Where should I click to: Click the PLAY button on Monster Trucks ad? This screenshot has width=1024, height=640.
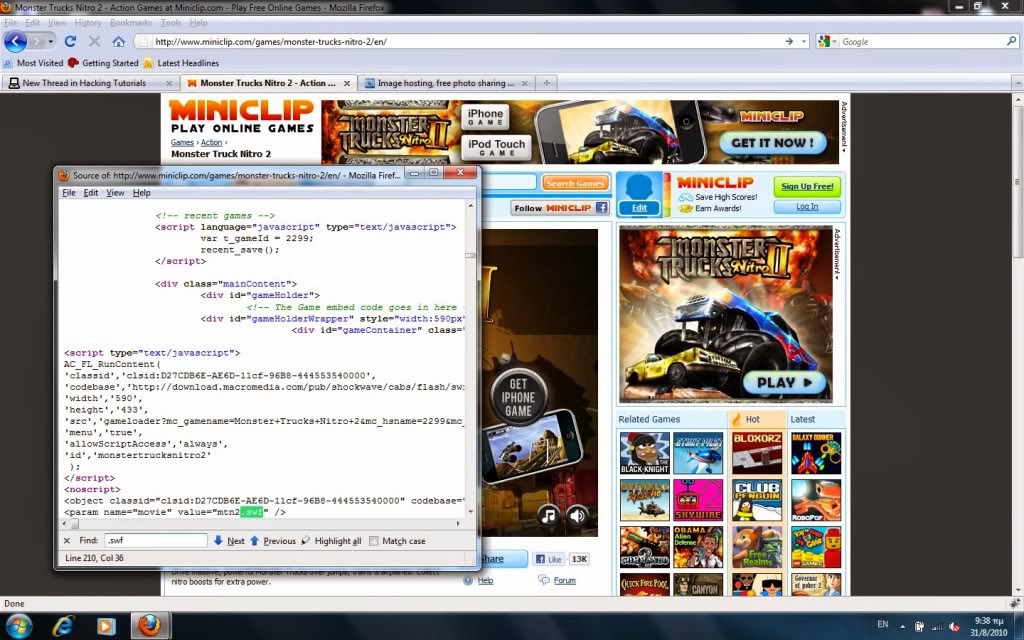784,383
